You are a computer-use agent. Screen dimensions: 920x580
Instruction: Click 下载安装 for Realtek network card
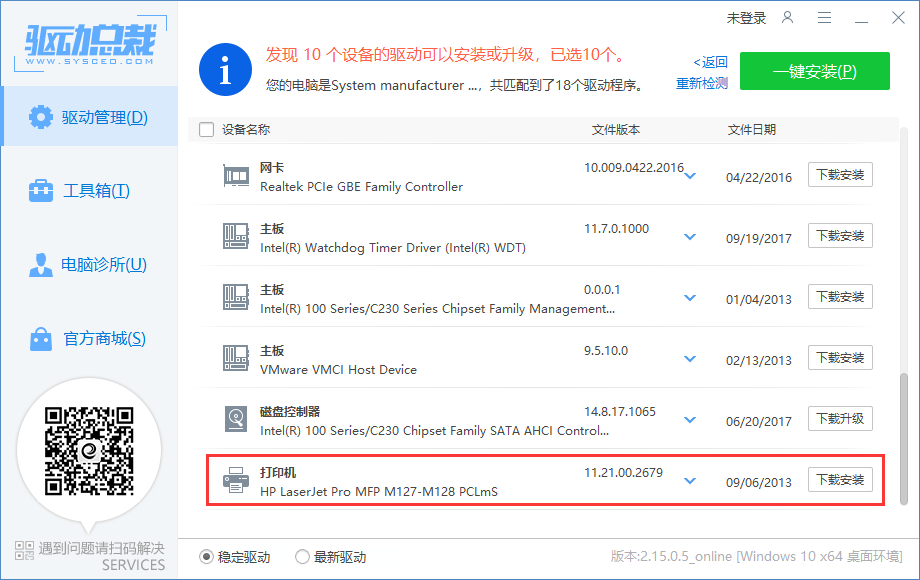click(x=840, y=175)
